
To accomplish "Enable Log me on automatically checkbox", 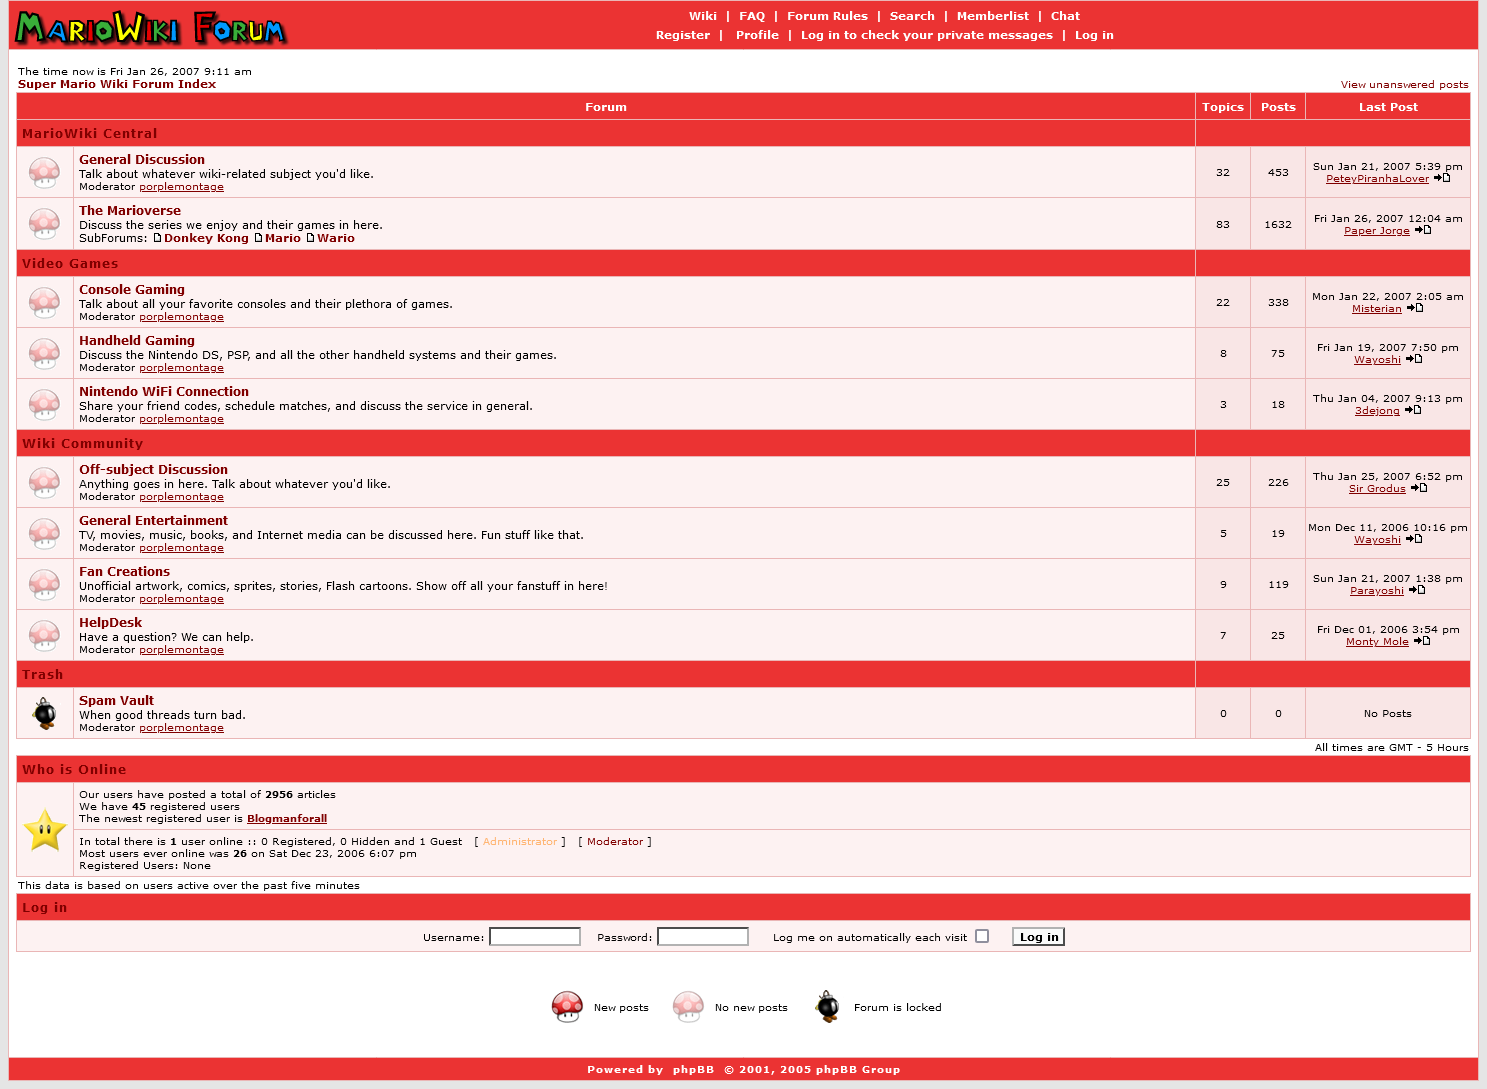I will coord(982,936).
